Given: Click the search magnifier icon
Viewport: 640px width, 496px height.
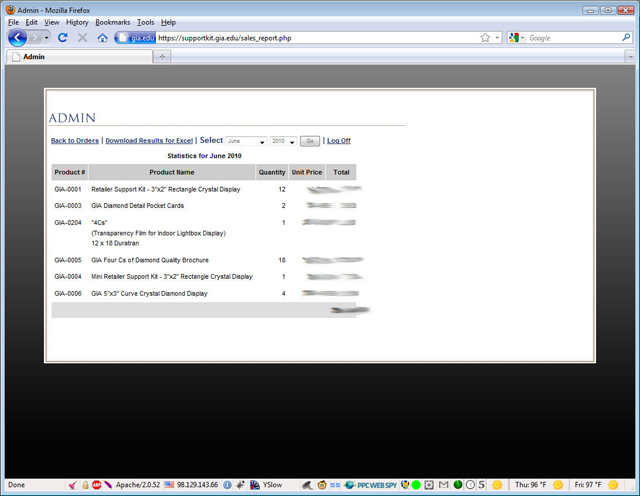Looking at the screenshot, I should [626, 38].
